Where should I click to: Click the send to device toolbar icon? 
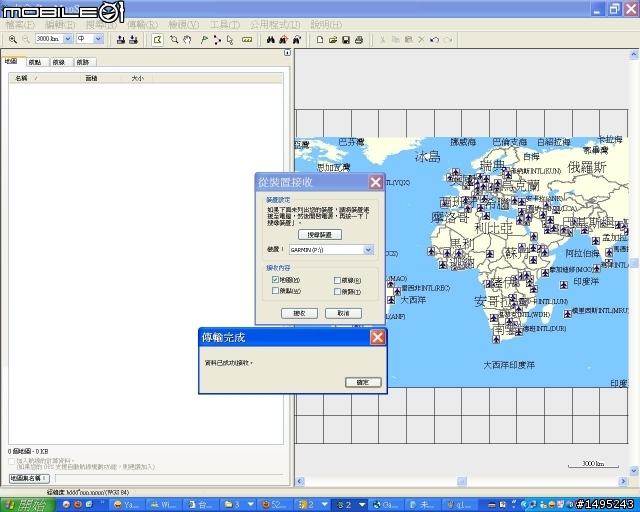121,40
